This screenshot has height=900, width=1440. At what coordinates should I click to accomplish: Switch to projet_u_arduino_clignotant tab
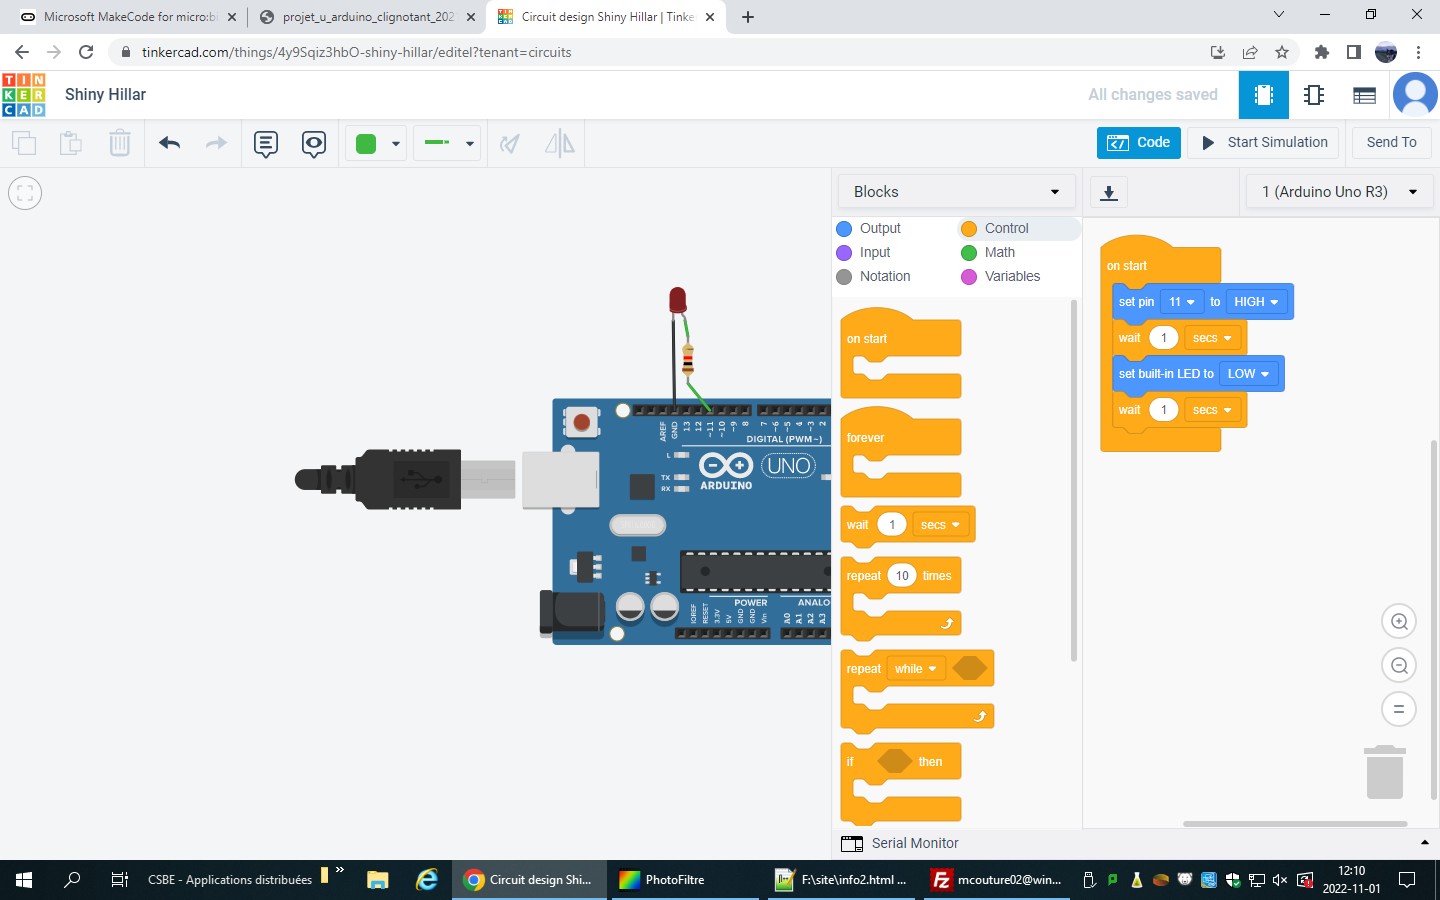pyautogui.click(x=367, y=17)
